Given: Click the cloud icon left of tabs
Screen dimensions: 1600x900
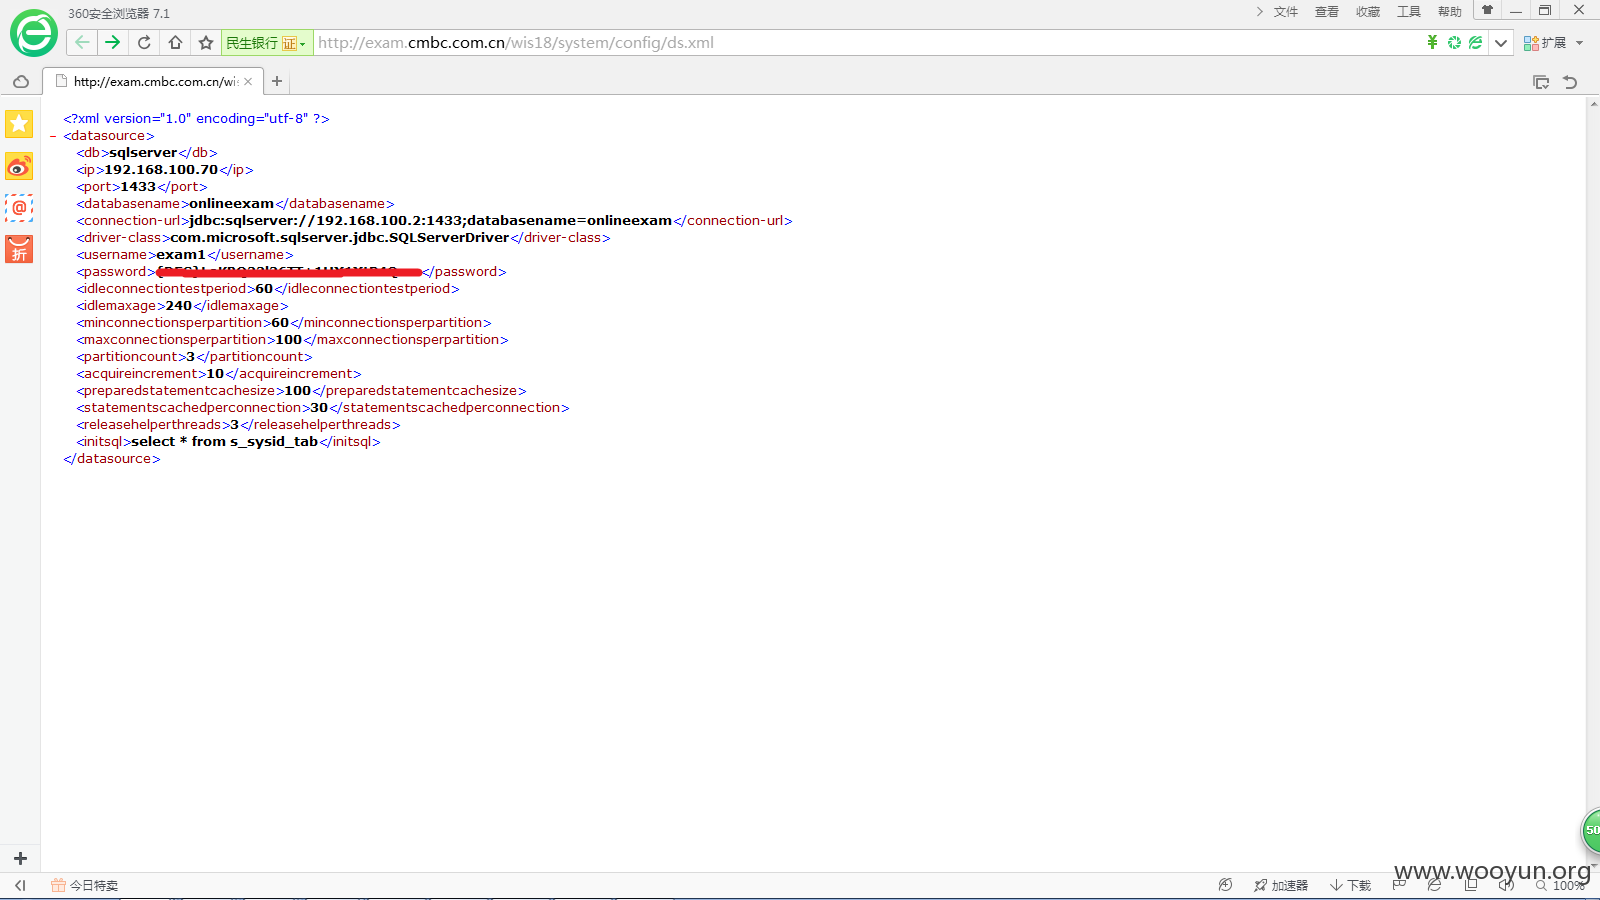Looking at the screenshot, I should tap(21, 82).
